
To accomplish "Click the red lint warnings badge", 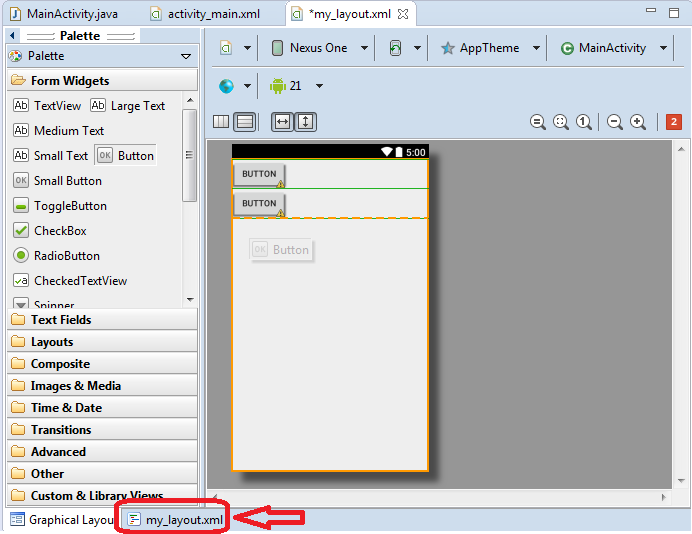I will click(674, 122).
